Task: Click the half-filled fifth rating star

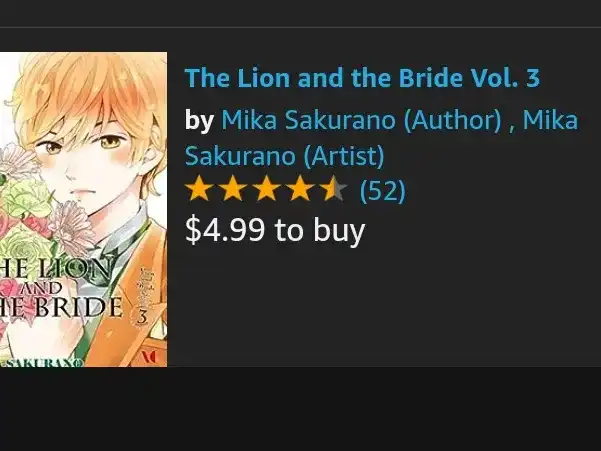Action: click(x=334, y=189)
